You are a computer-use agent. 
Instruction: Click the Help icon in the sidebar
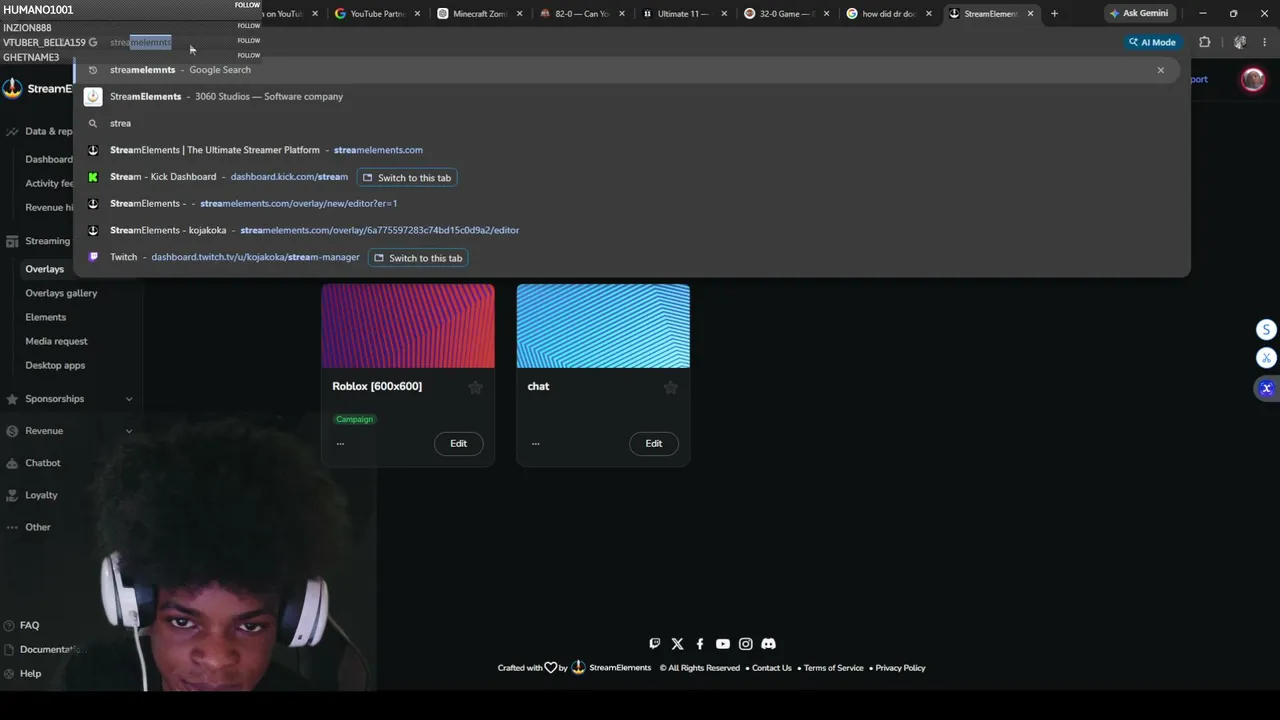click(x=10, y=673)
